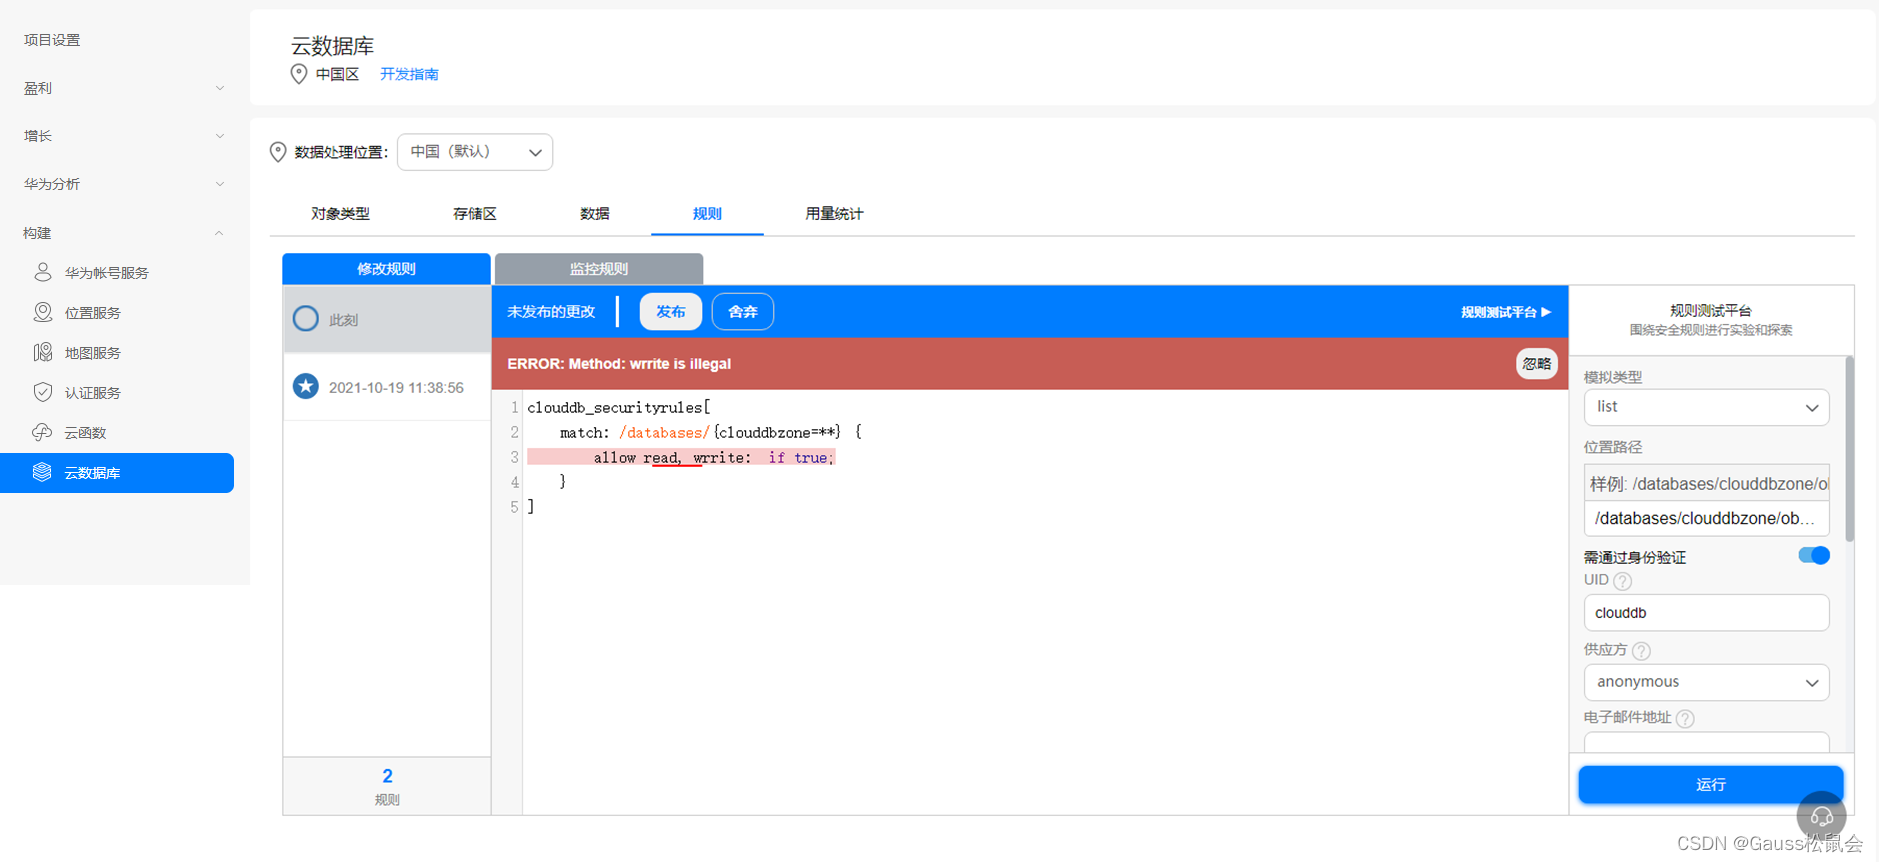Click the arrow icon after 规则测试平台
The image size is (1879, 862).
pos(1546,312)
